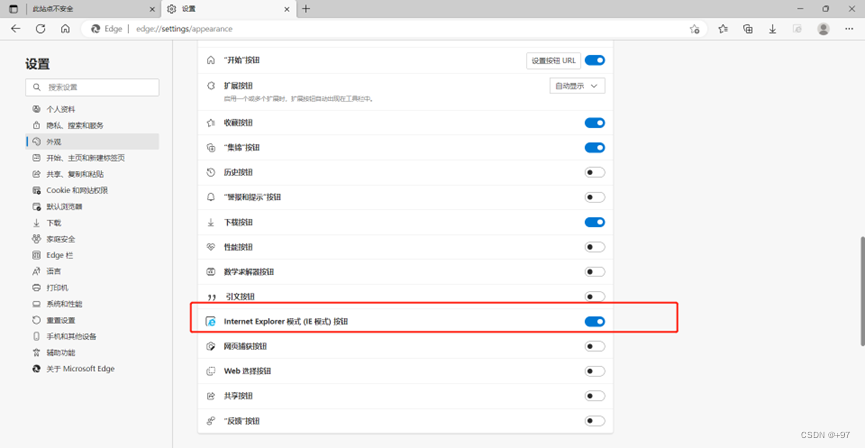
Task: Open the Favorites list toolbar icon
Action: pyautogui.click(x=723, y=29)
